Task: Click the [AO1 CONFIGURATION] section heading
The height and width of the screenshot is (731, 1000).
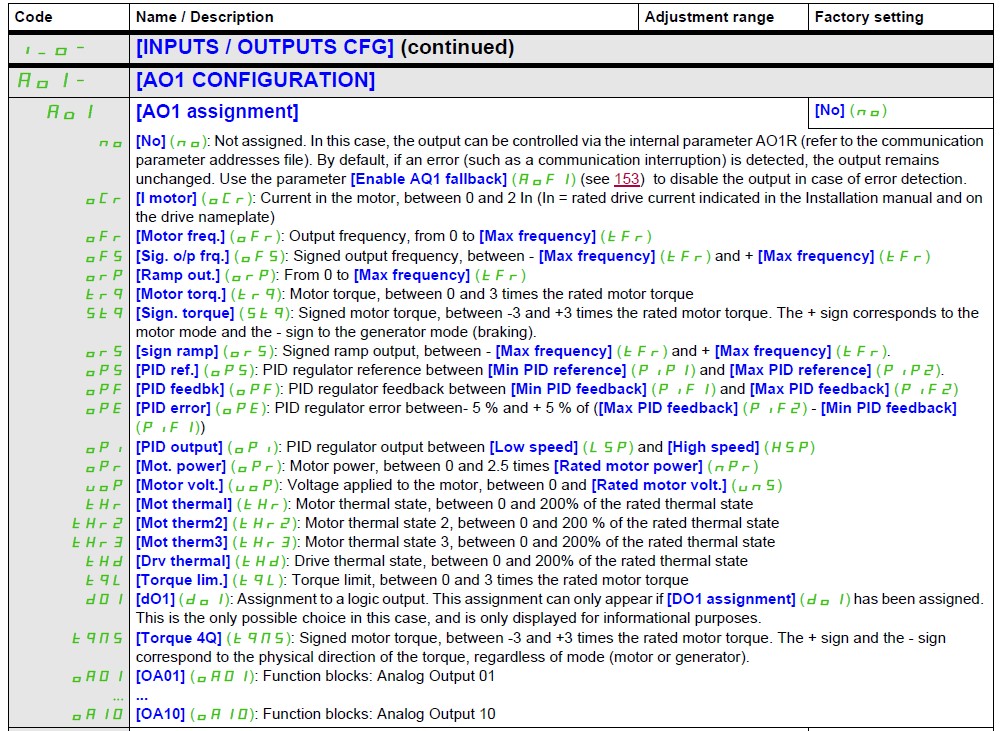Action: [255, 80]
